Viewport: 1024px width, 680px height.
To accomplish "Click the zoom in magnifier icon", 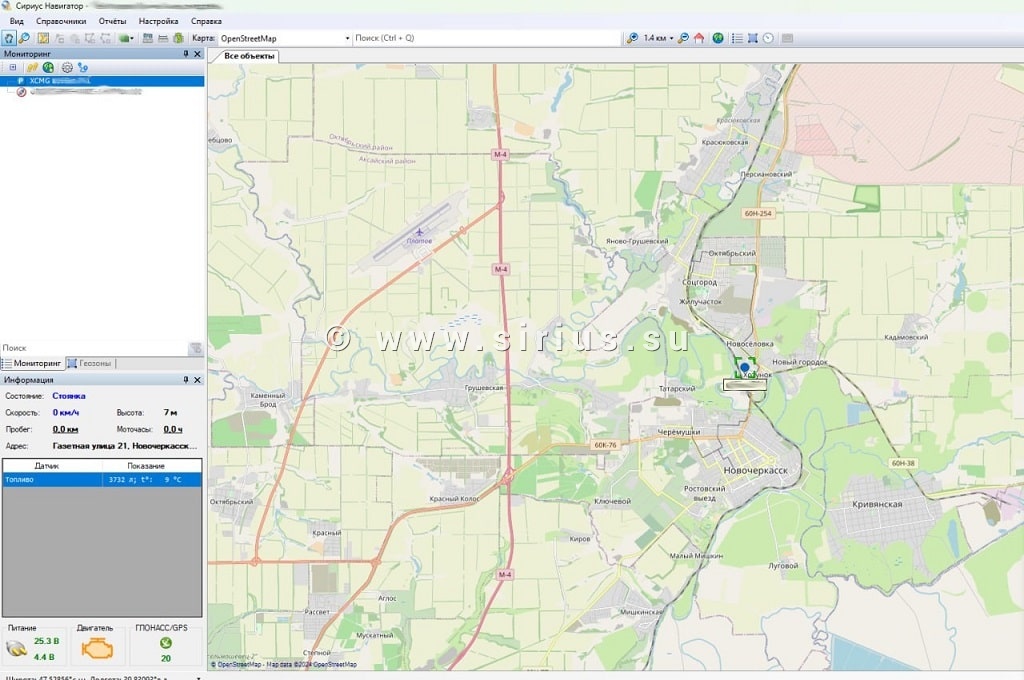I will [x=632, y=38].
